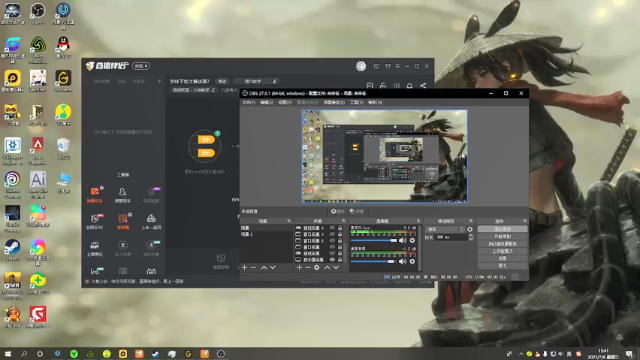Open 桌面音频 audio settings gear in mixer
This screenshot has width=640, height=360.
tap(412, 261)
